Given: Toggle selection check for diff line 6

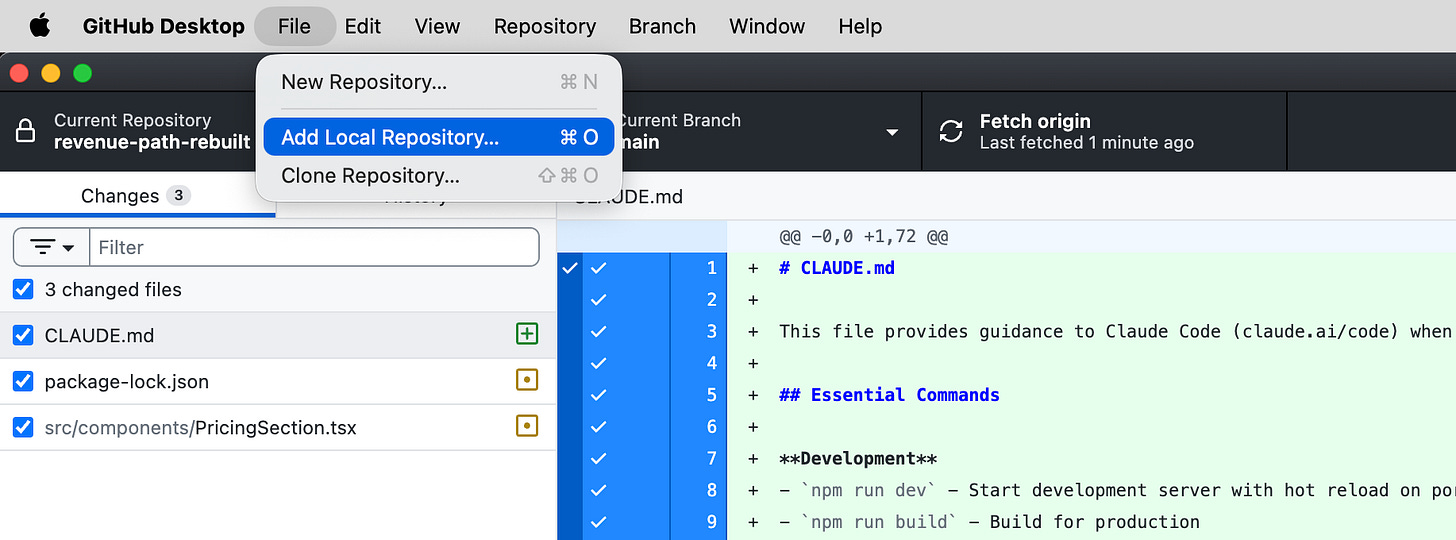Looking at the screenshot, I should (599, 427).
